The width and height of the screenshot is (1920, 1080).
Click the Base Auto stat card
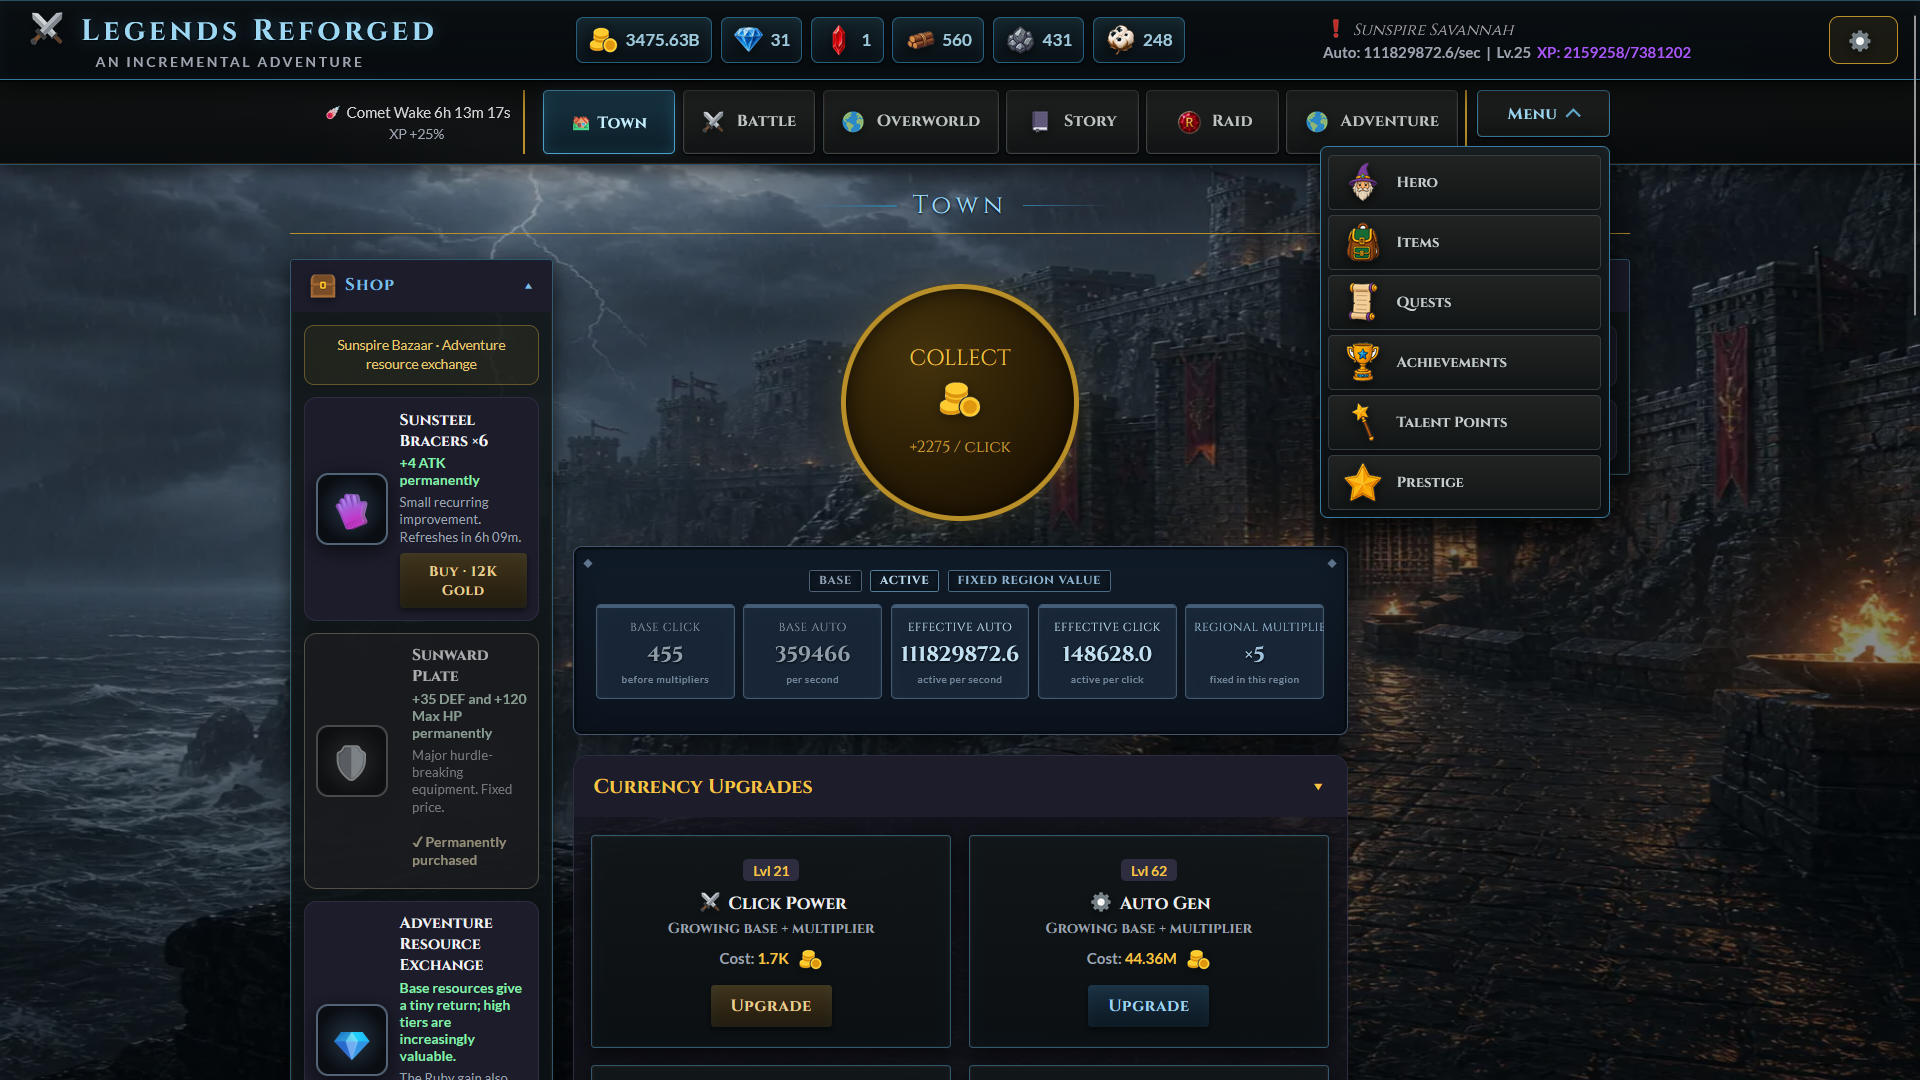(812, 651)
